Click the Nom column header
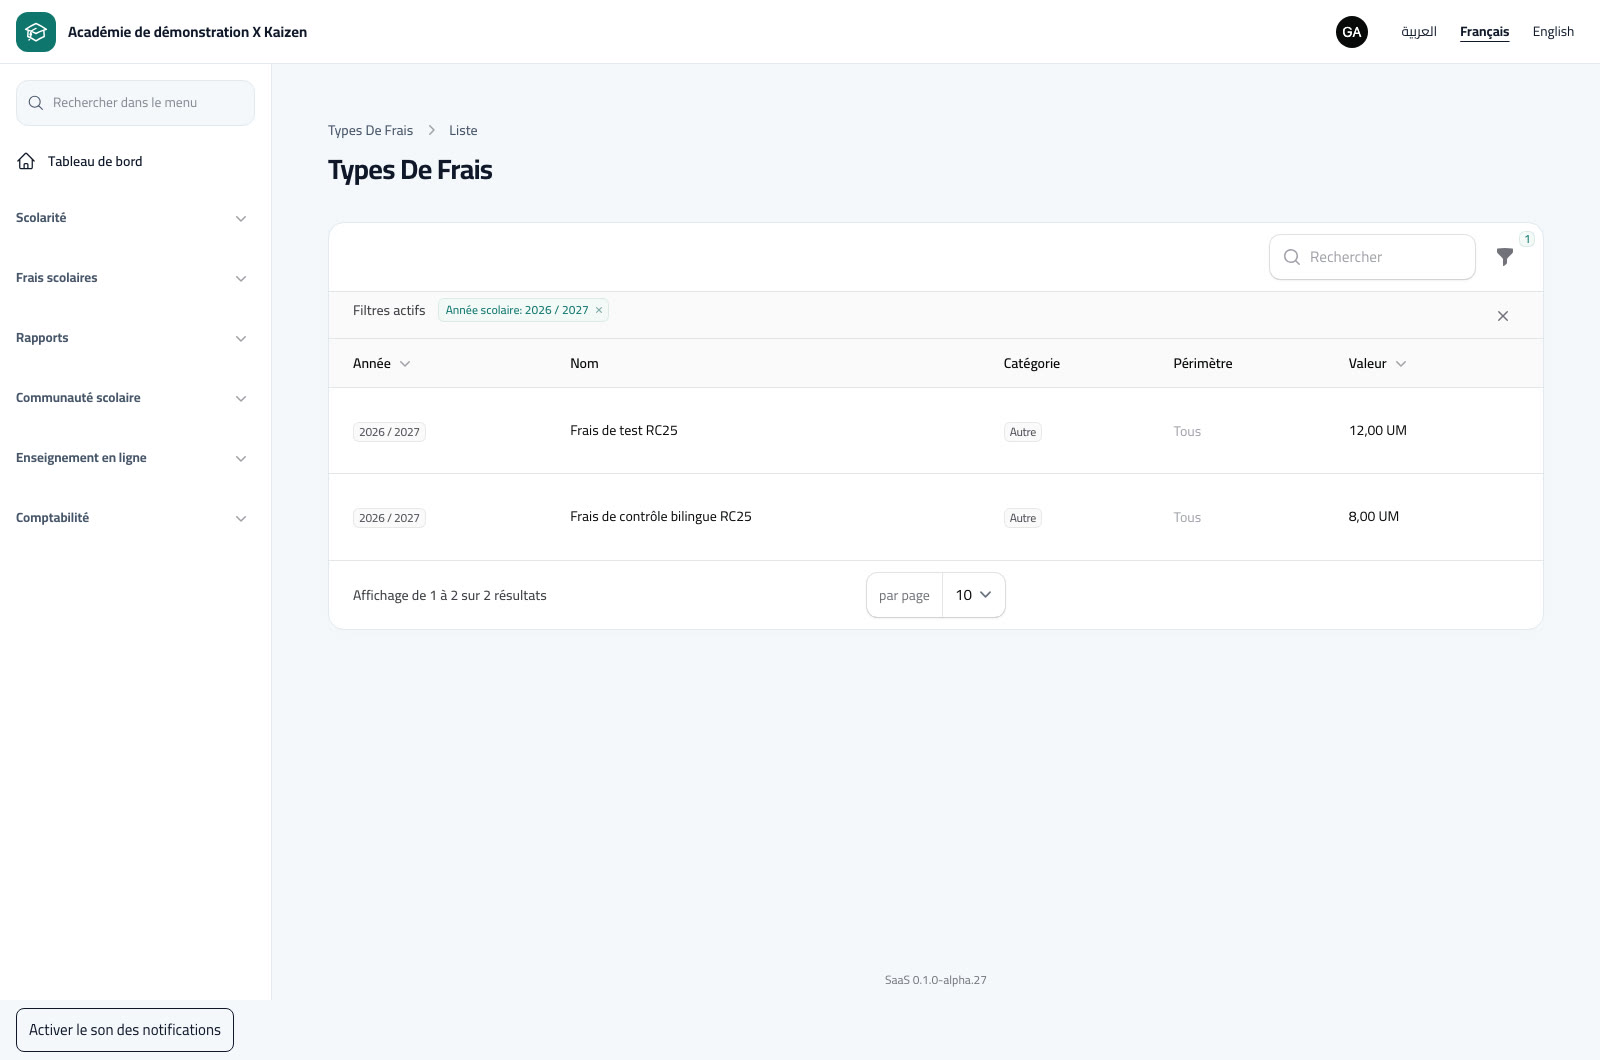Viewport: 1600px width, 1060px height. pyautogui.click(x=584, y=363)
